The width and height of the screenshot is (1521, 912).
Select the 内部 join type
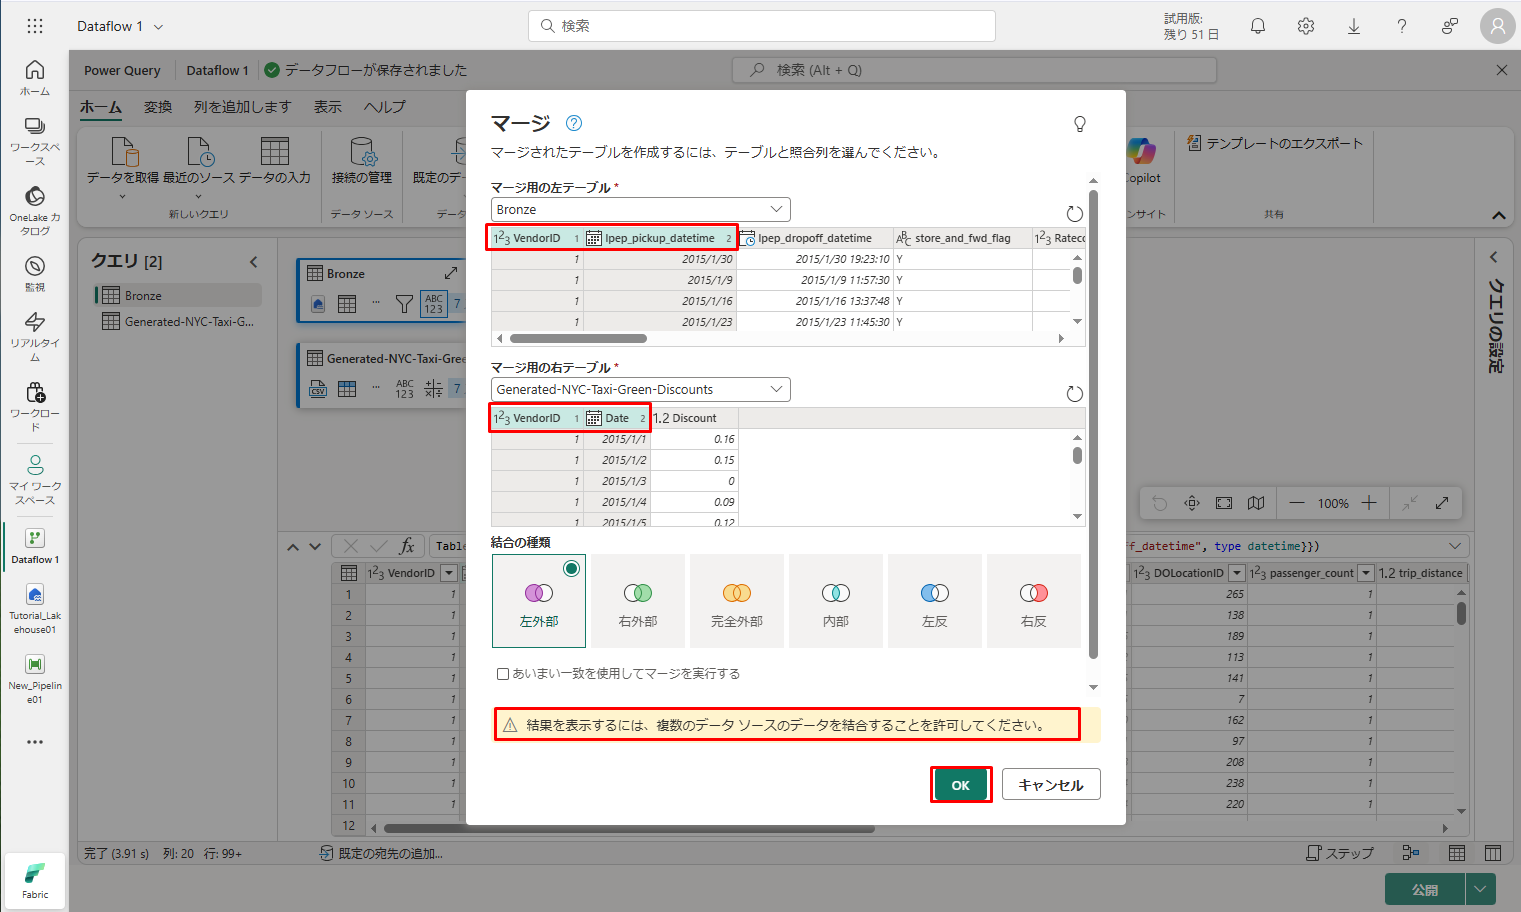836,601
